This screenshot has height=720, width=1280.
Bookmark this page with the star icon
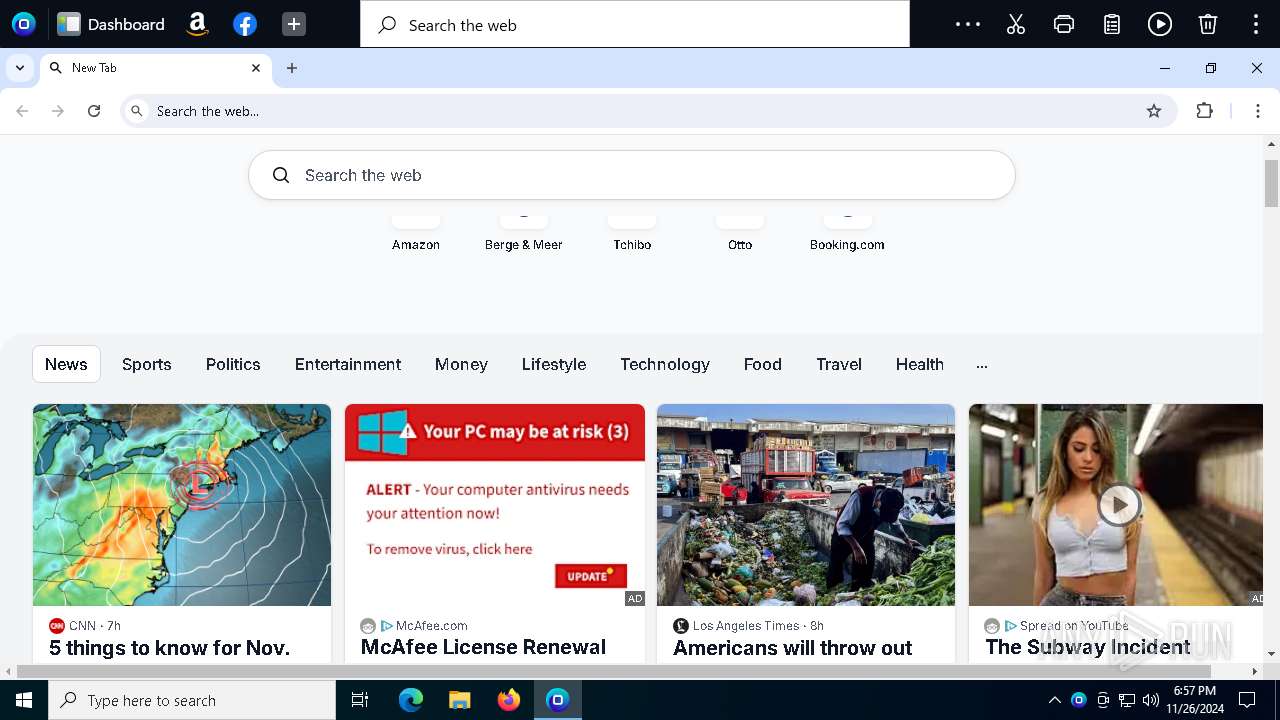[1154, 111]
